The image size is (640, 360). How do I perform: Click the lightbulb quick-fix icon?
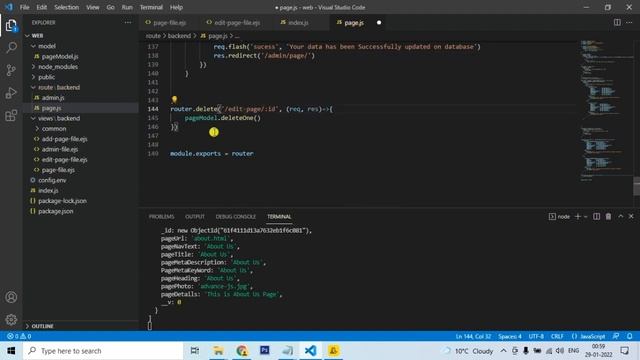pyautogui.click(x=174, y=99)
